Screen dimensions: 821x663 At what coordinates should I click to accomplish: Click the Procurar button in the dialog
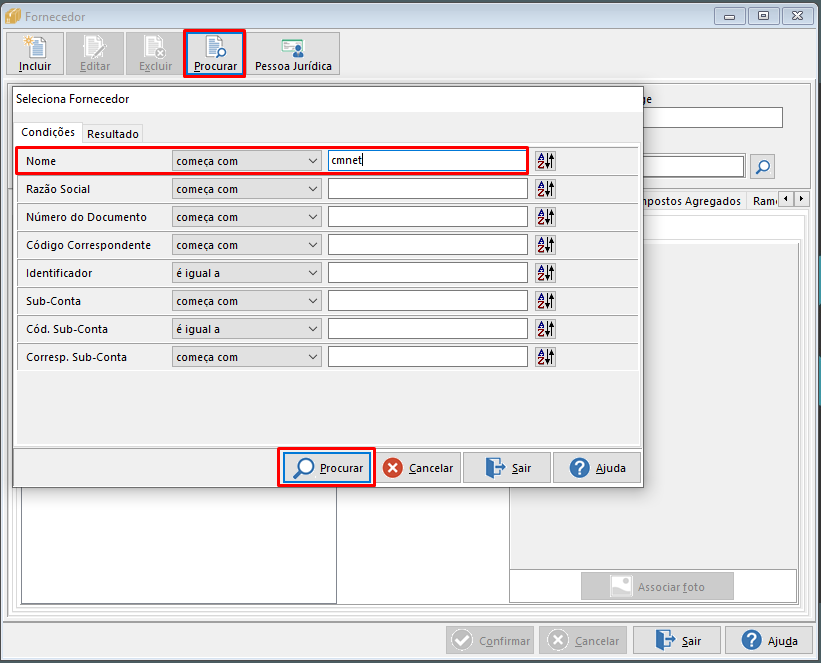pos(327,468)
